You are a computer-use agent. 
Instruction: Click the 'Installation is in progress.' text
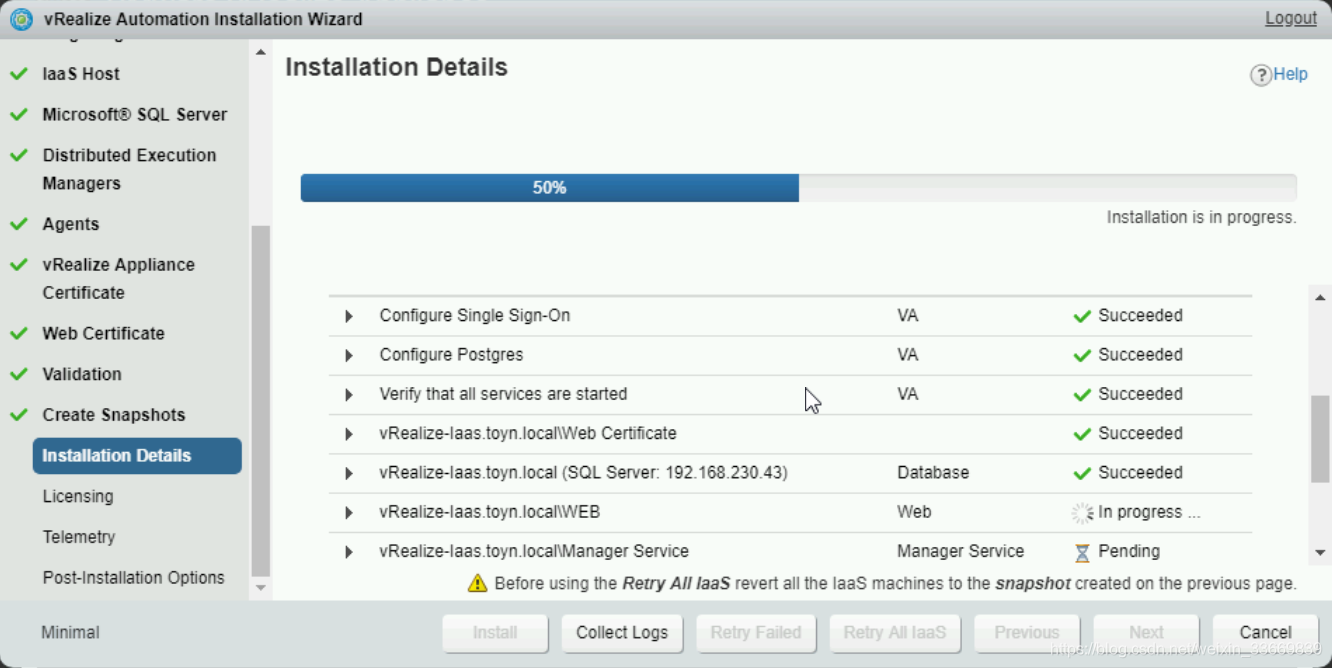[1201, 217]
